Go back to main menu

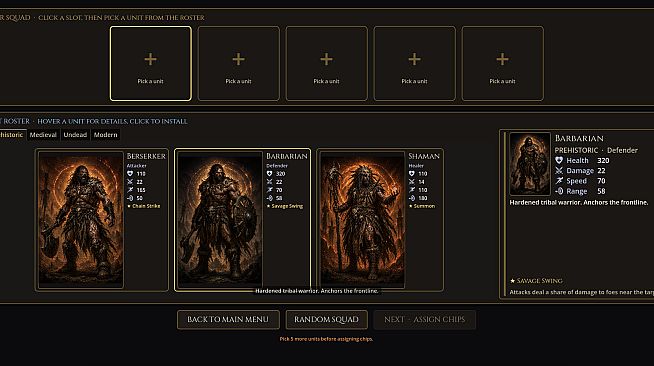[x=228, y=319]
